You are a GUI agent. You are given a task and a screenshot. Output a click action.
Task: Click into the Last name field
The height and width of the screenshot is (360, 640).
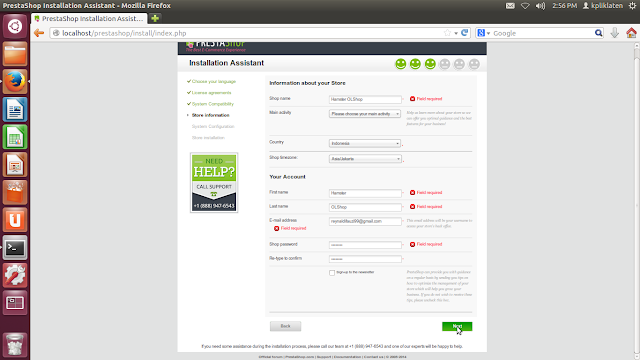coord(365,207)
